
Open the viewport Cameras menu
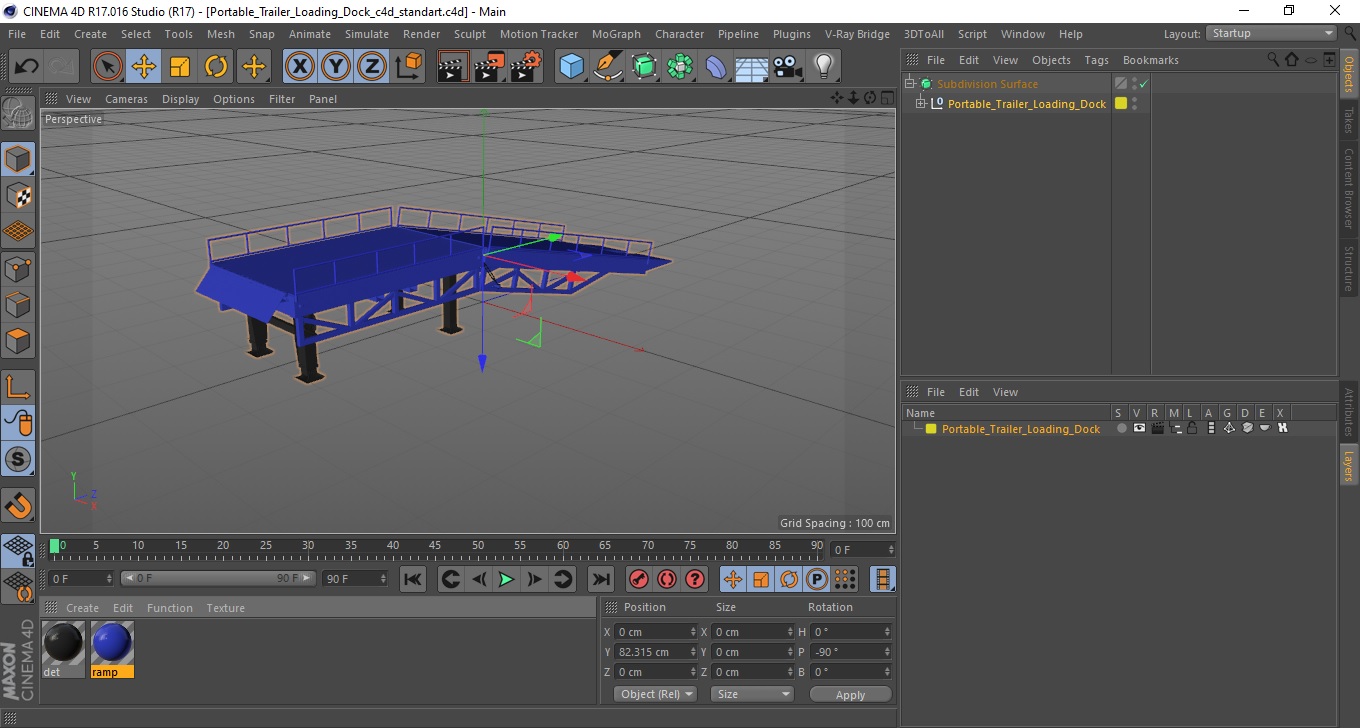tap(126, 99)
